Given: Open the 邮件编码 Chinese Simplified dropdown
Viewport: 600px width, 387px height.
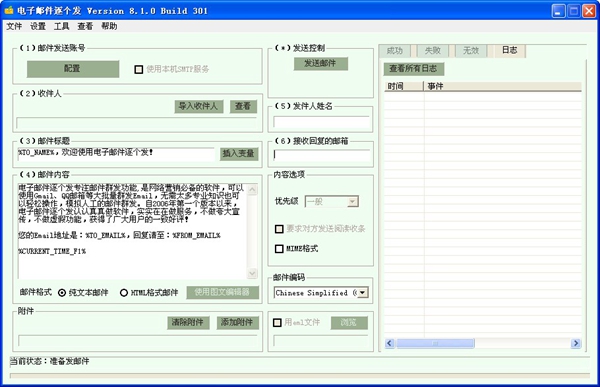Looking at the screenshot, I should pyautogui.click(x=362, y=293).
